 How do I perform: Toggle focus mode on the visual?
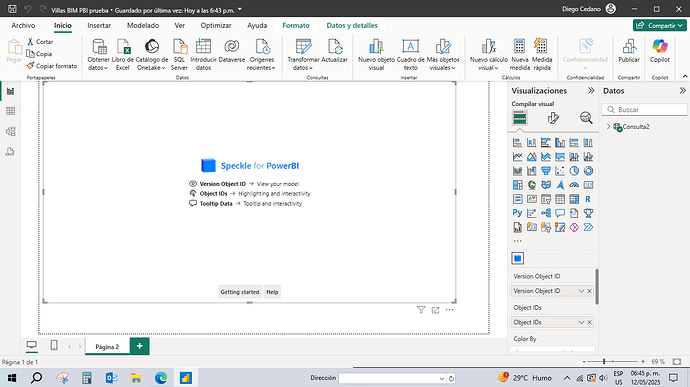pyautogui.click(x=435, y=310)
